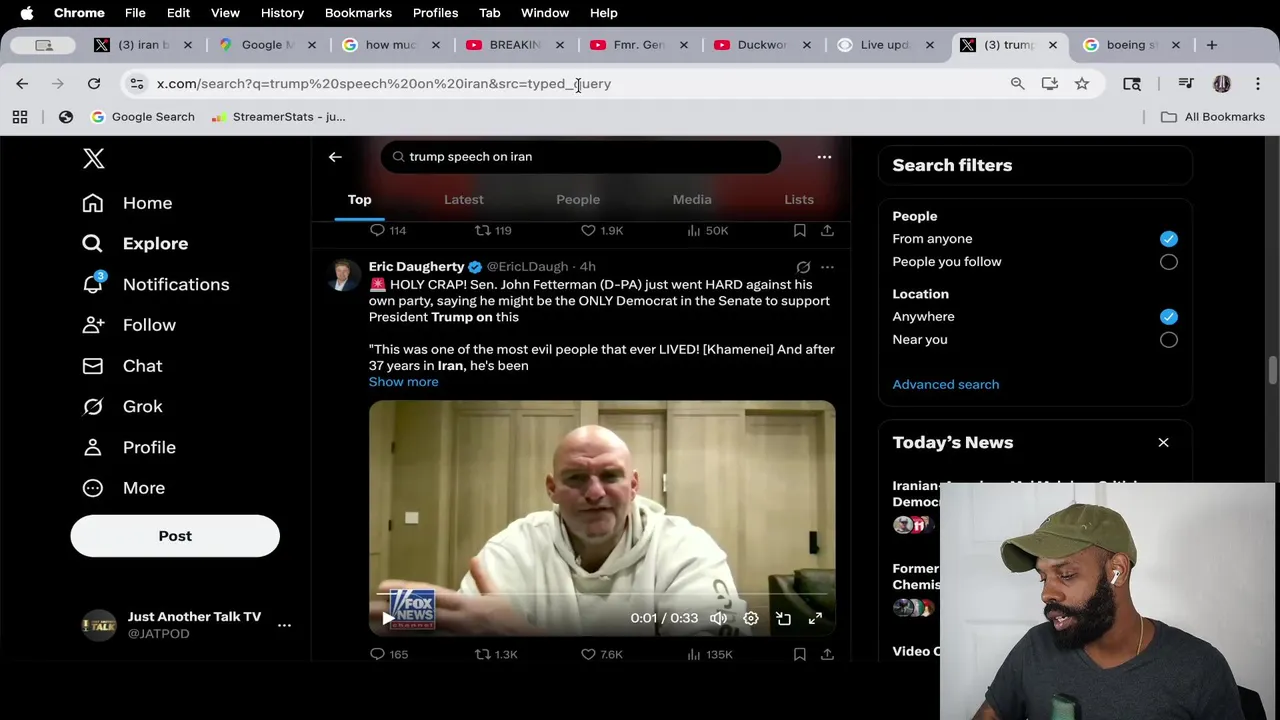Open Chat in the sidebar
The image size is (1280, 720).
pyautogui.click(x=122, y=366)
